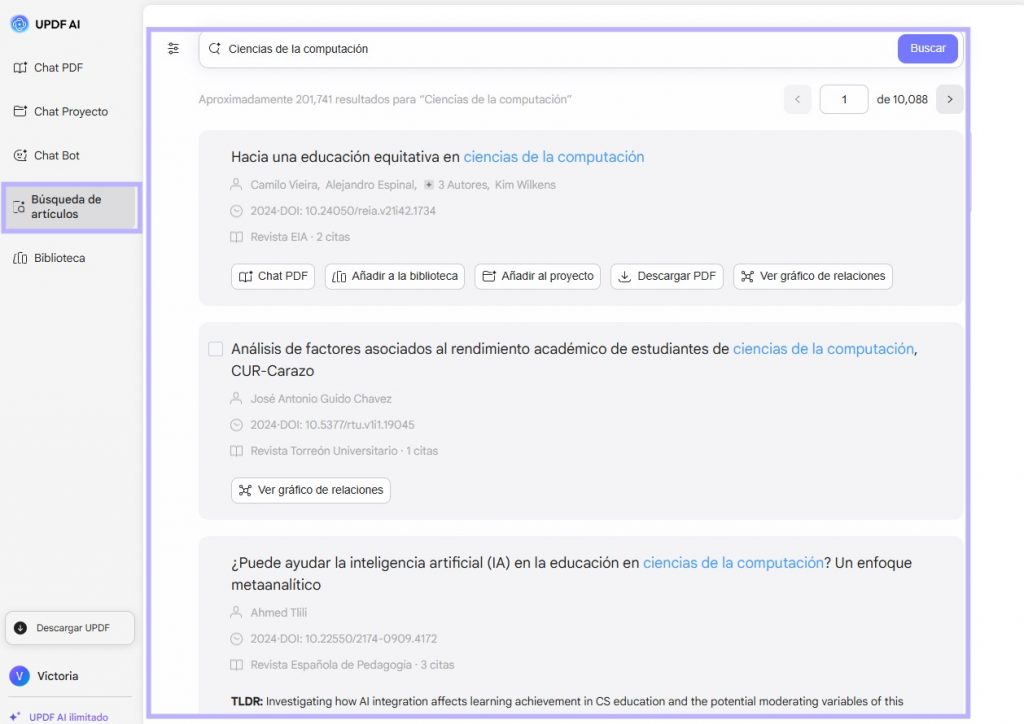Click Descargar PDF button
The height and width of the screenshot is (724, 1024).
[667, 276]
